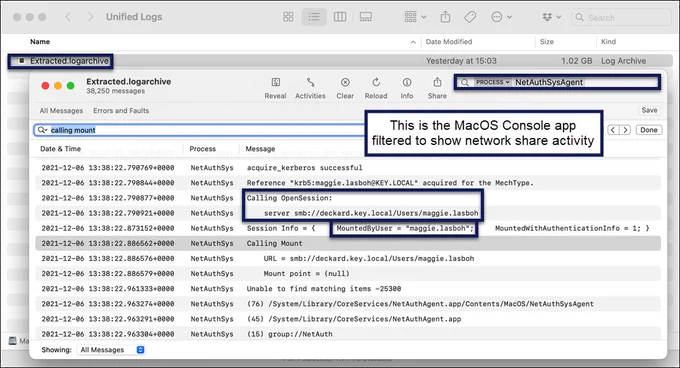This screenshot has height=368, width=680.
Task: Switch Finder to column view
Action: pos(340,17)
